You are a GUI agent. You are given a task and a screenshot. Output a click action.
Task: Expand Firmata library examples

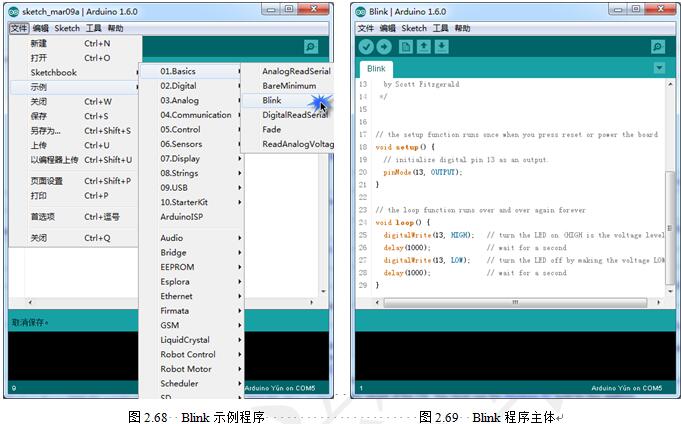pyautogui.click(x=191, y=311)
